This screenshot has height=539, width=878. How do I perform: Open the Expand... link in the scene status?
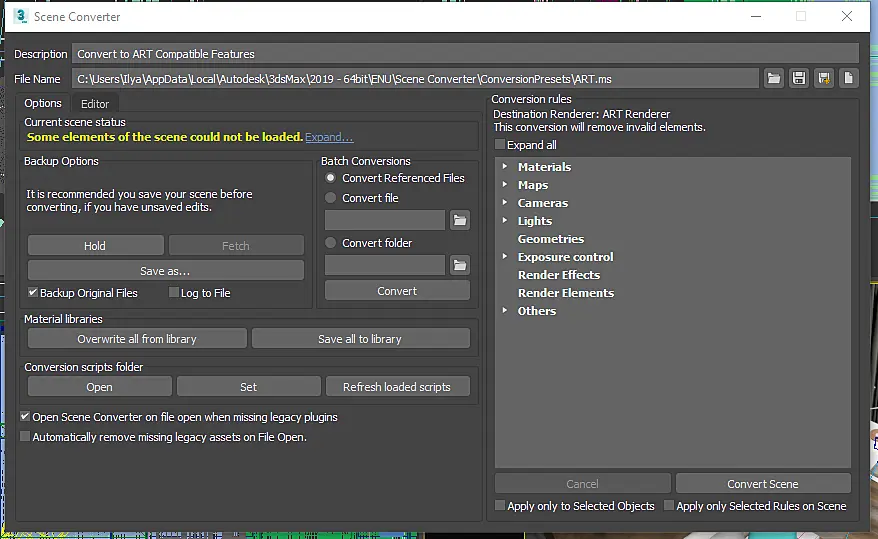pyautogui.click(x=329, y=137)
